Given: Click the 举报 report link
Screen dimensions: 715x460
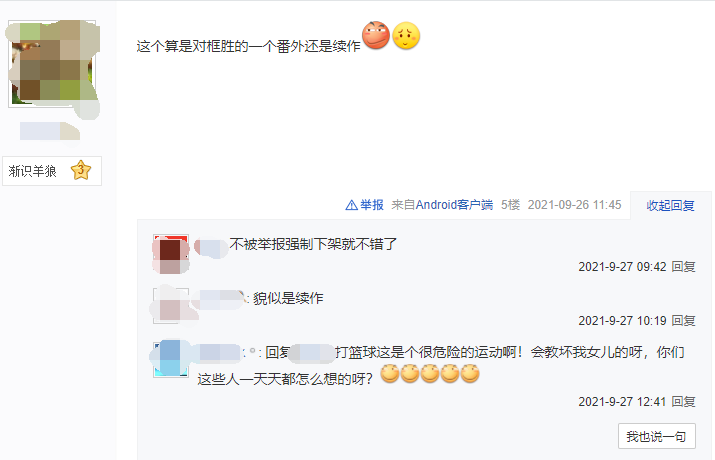Looking at the screenshot, I should tap(372, 205).
